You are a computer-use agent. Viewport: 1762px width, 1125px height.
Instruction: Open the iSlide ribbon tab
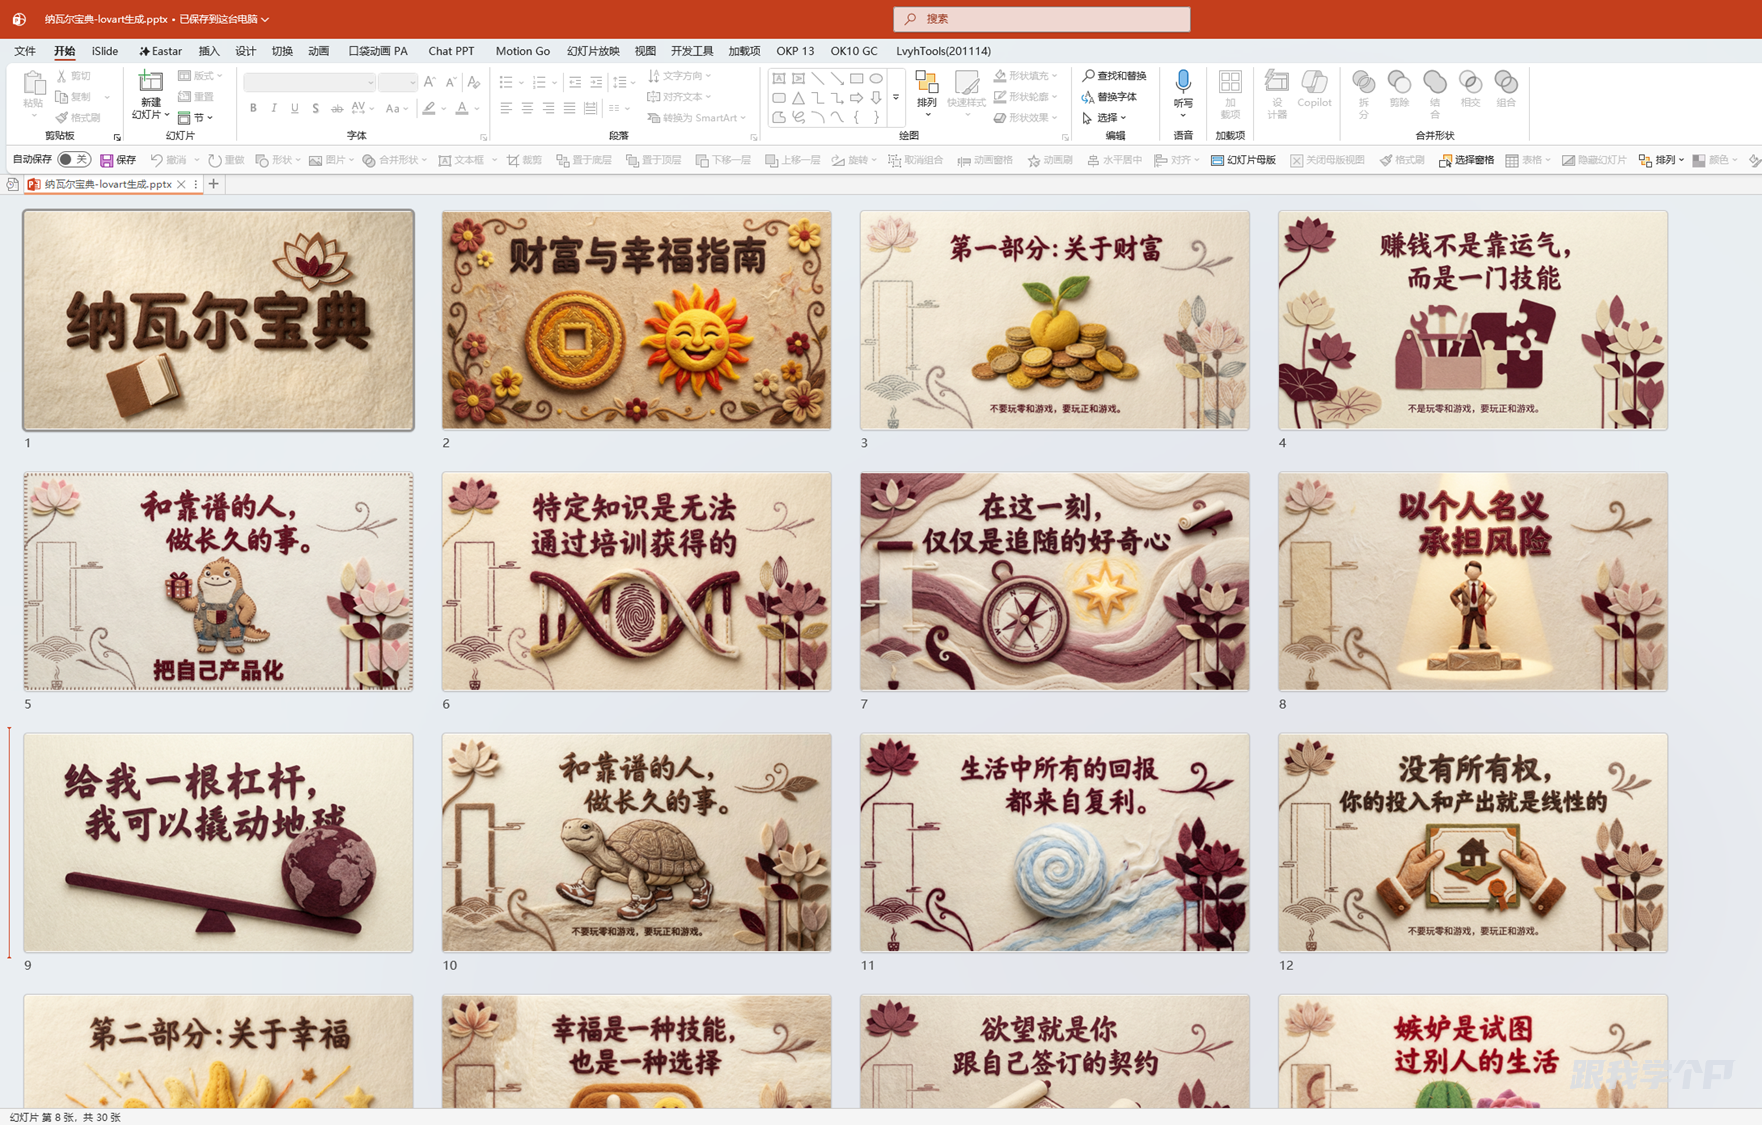105,51
